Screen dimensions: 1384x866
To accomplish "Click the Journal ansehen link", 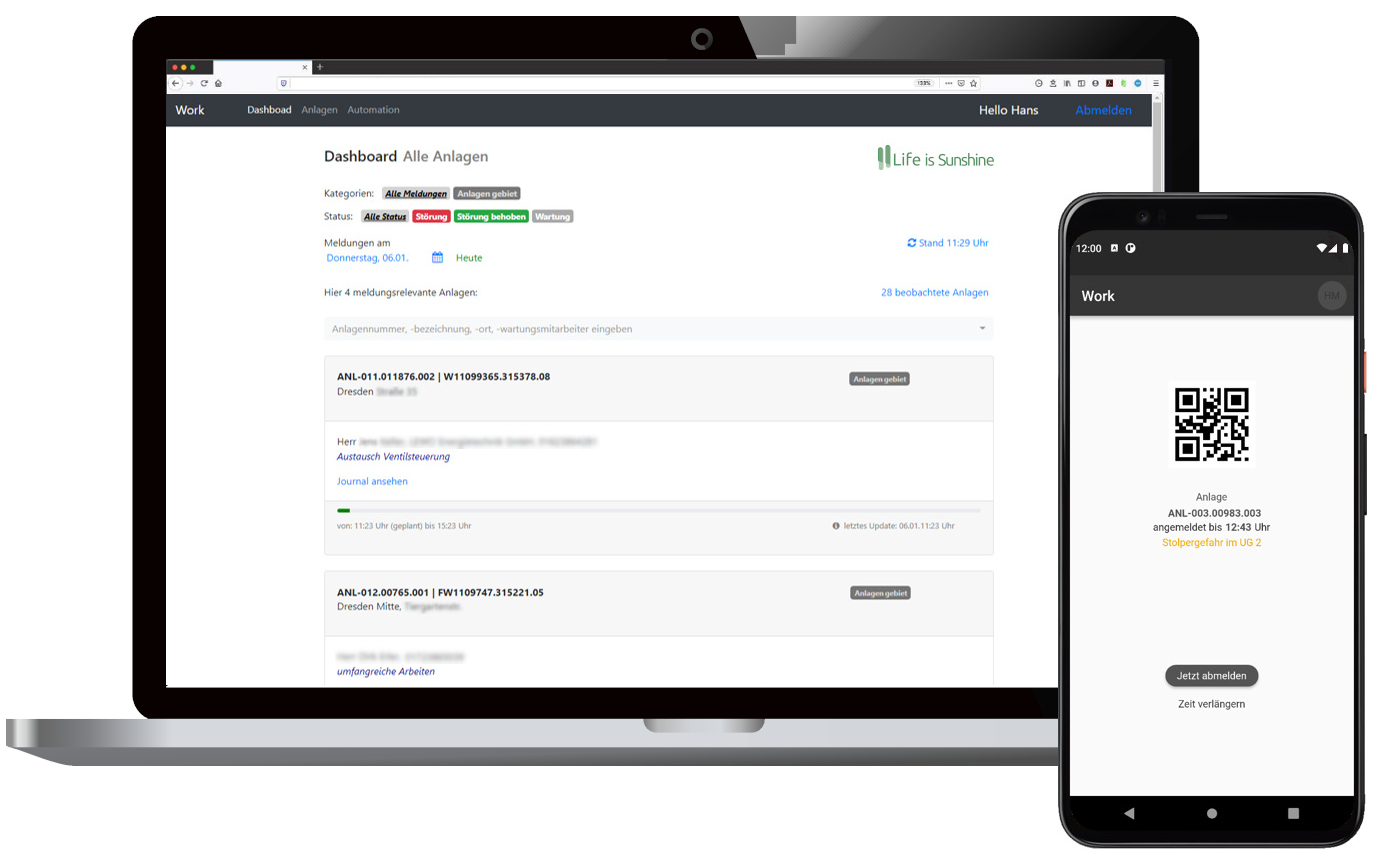I will (x=372, y=481).
